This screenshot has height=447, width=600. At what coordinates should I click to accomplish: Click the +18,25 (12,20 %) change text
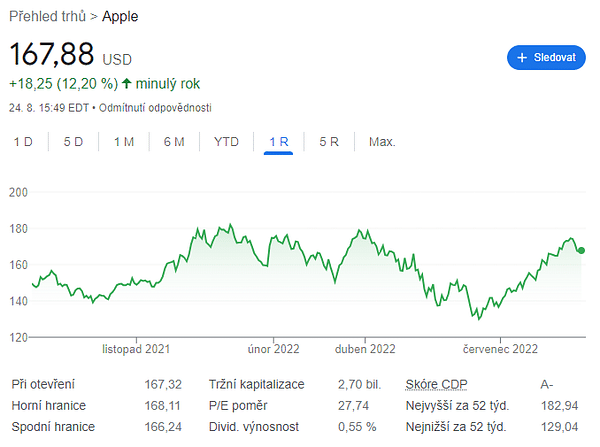point(64,84)
